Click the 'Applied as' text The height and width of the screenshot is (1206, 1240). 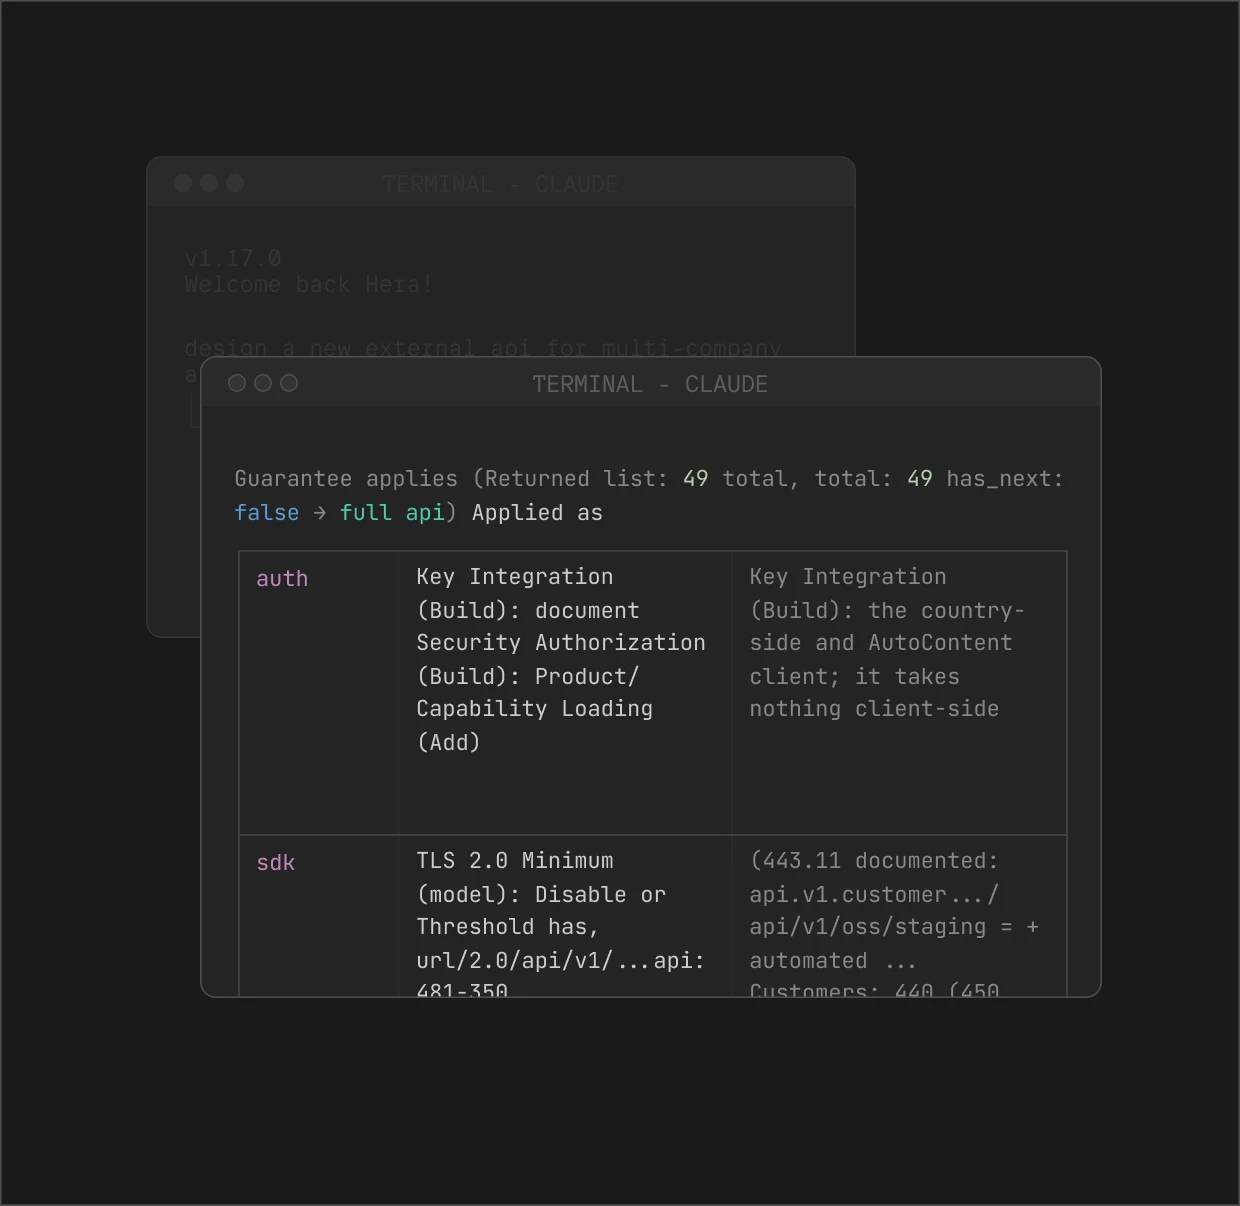537,512
